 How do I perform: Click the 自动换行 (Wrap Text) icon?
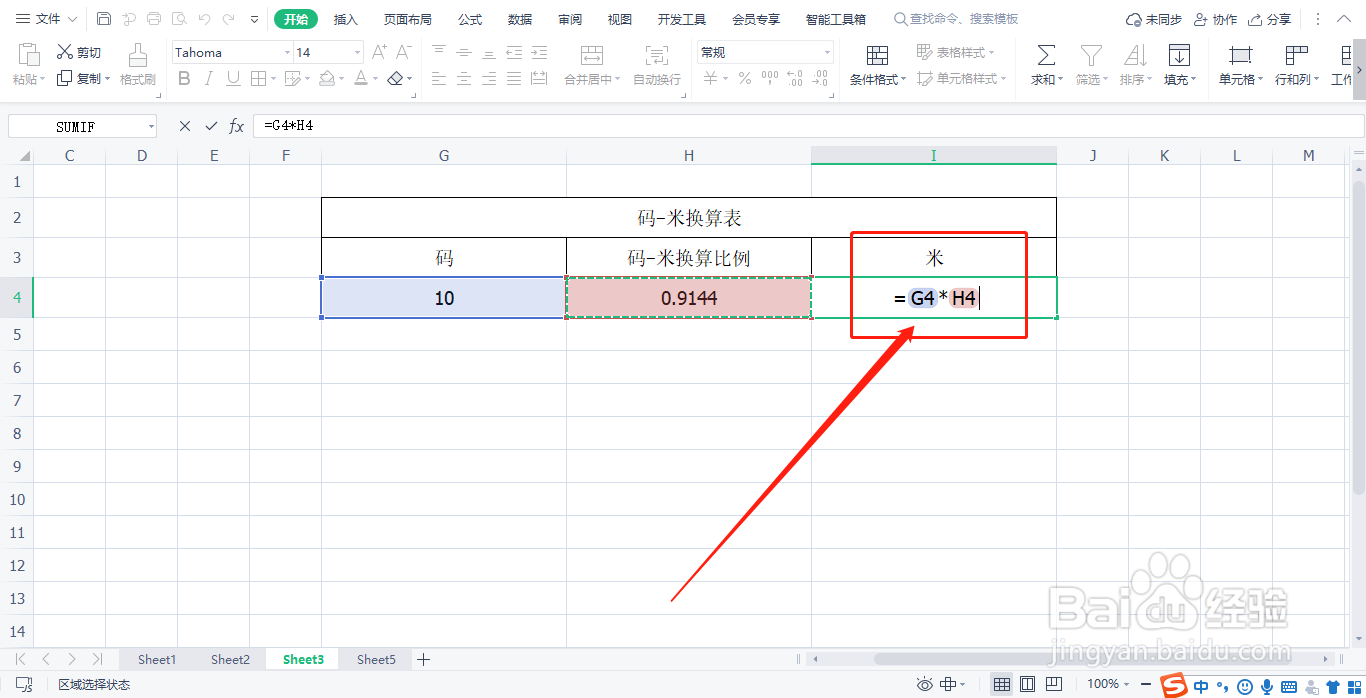pos(655,64)
